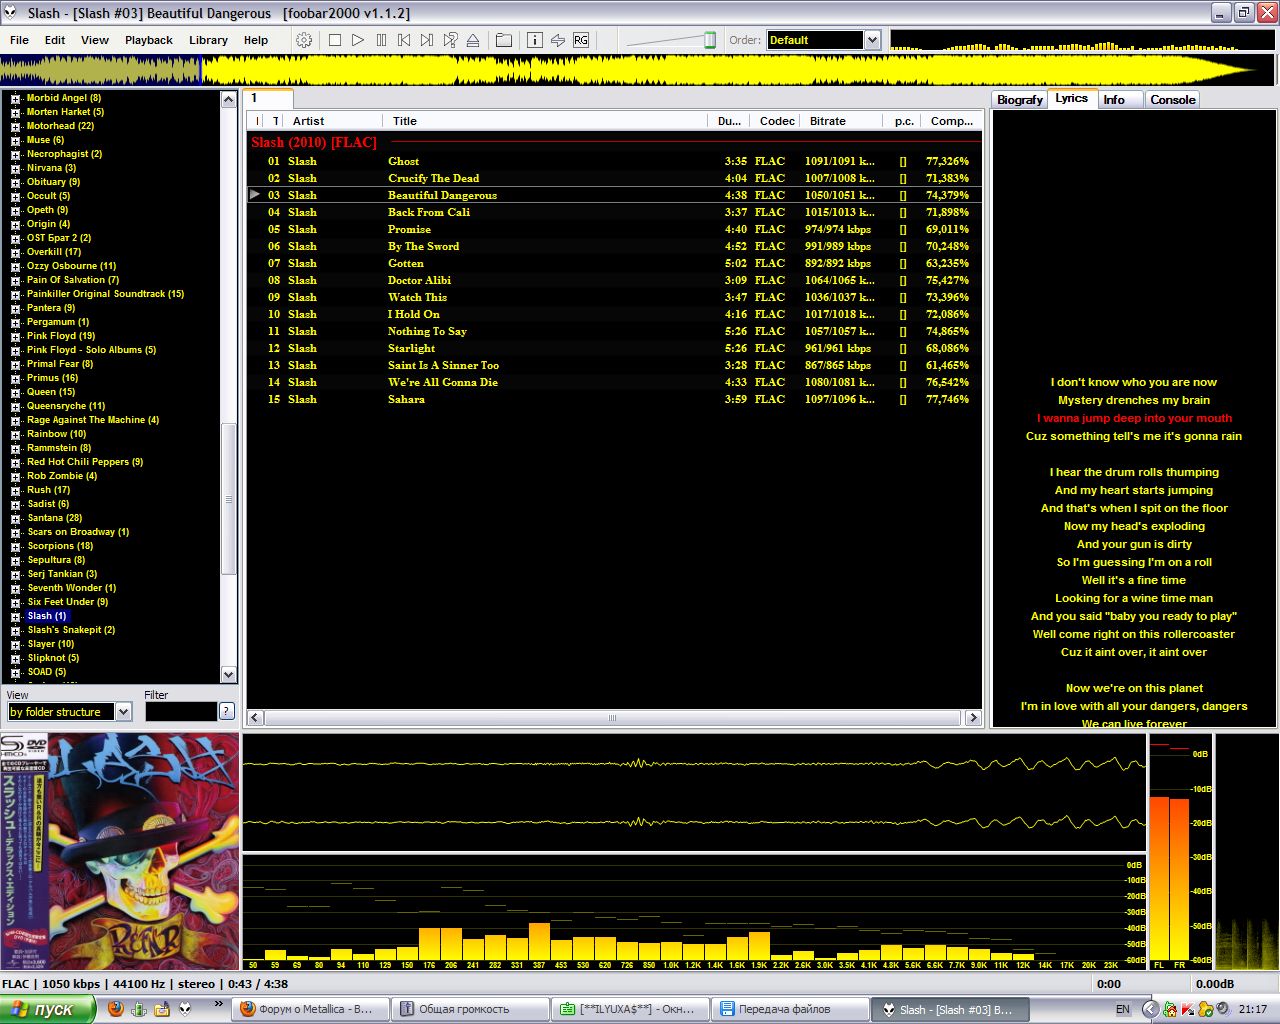Image resolution: width=1280 pixels, height=1024 pixels.
Task: Click the volume slider handle
Action: 710,40
